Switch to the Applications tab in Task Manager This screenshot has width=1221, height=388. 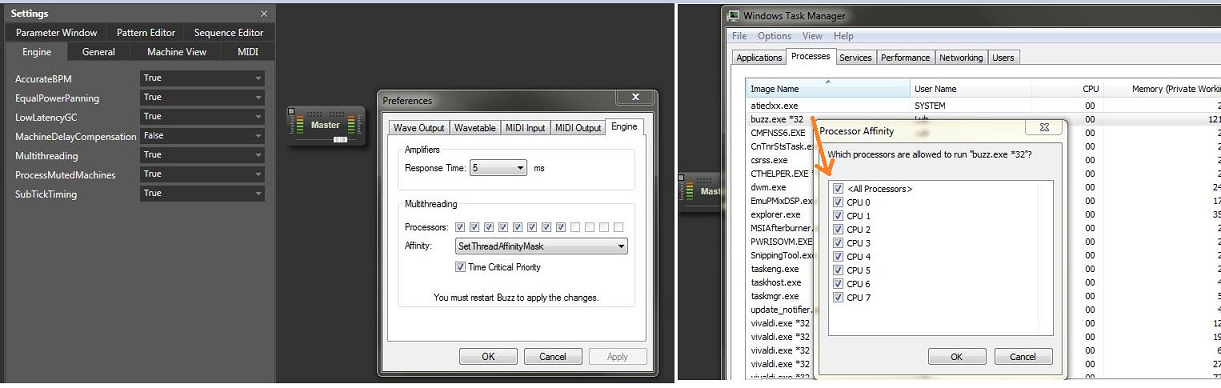(759, 58)
